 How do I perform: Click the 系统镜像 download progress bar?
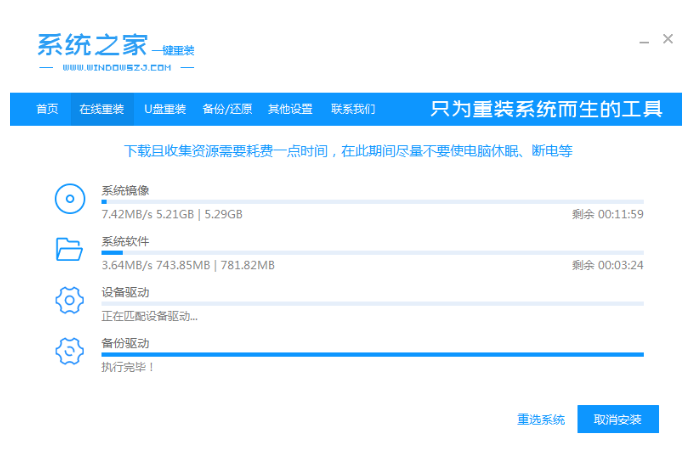tap(373, 202)
